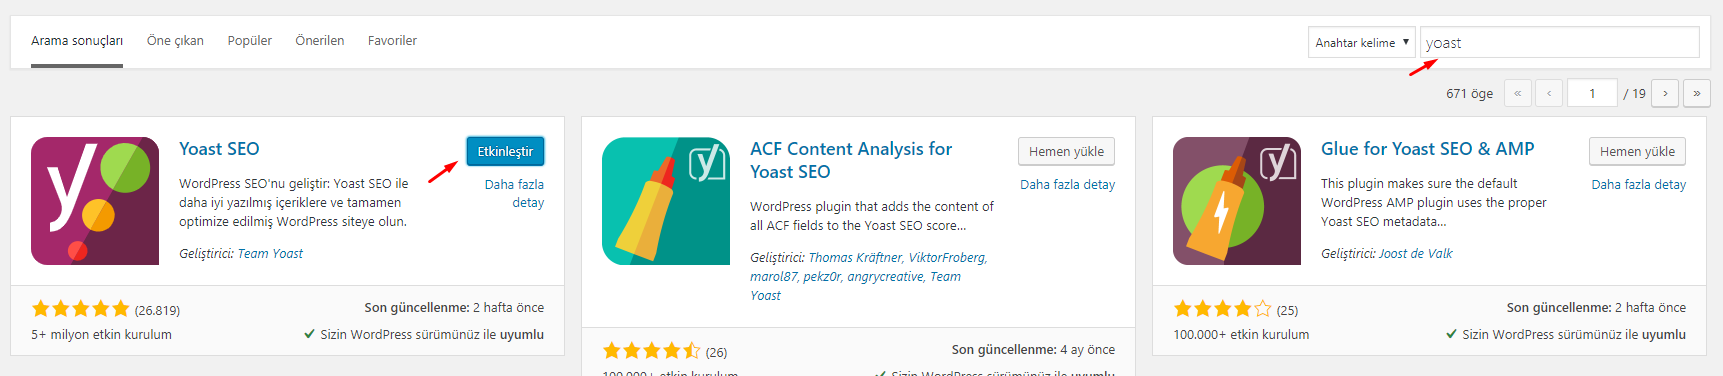Screen dimensions: 1723x376
Task: Go to the next results page arrow
Action: pos(1665,93)
